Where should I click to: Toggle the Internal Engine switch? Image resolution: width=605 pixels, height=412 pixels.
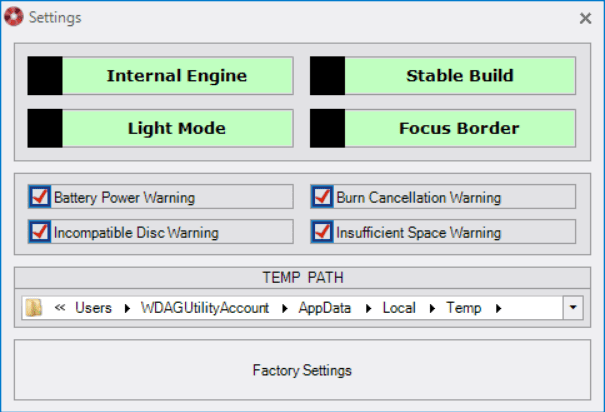pos(160,76)
